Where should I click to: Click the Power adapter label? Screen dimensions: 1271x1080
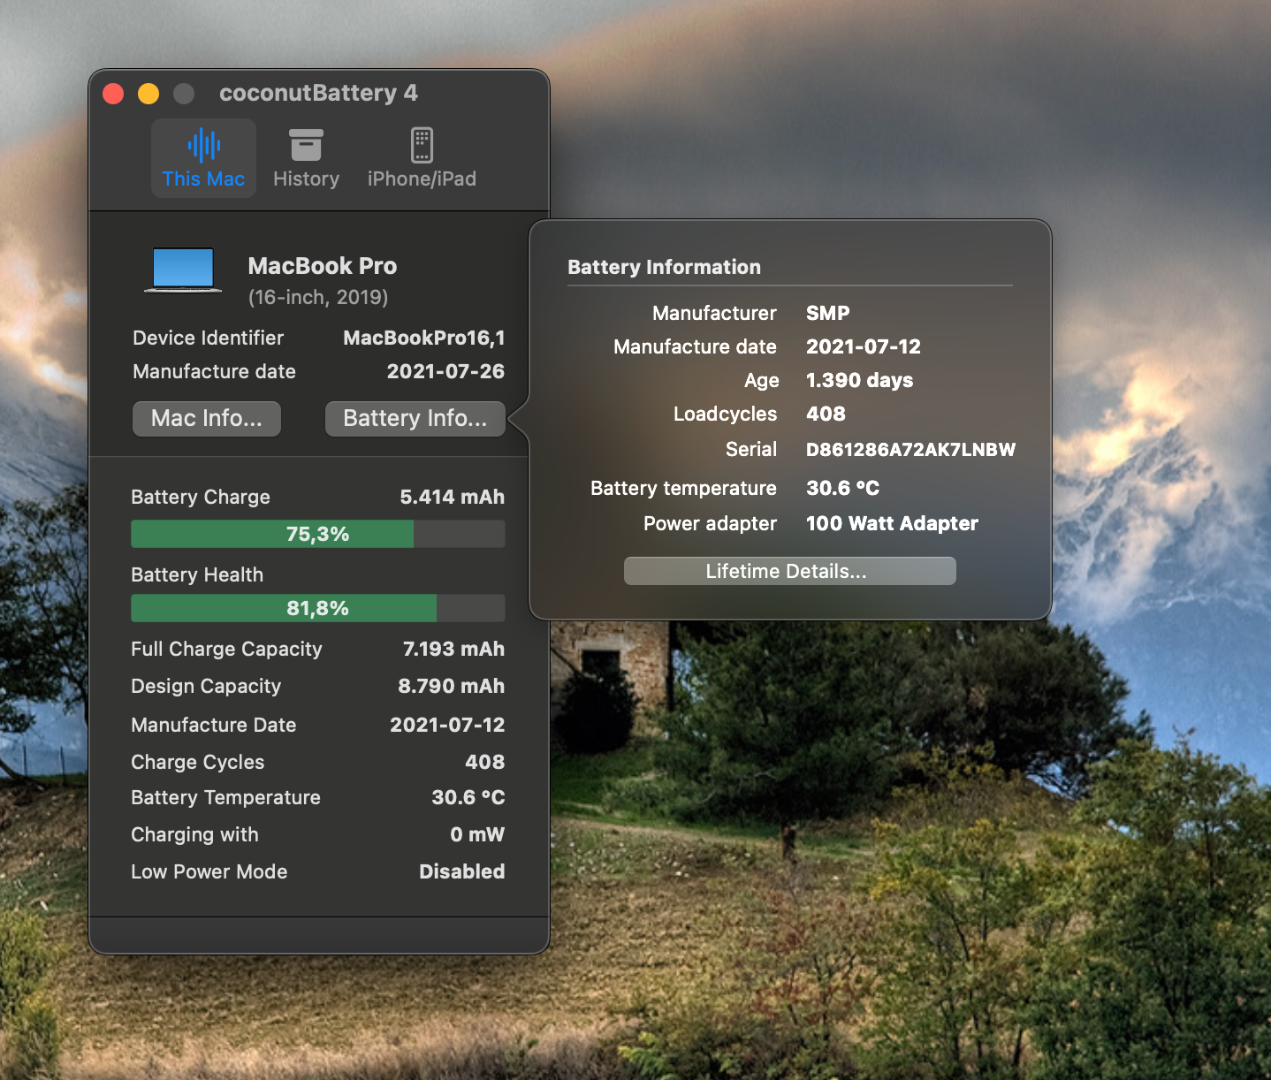click(x=710, y=523)
